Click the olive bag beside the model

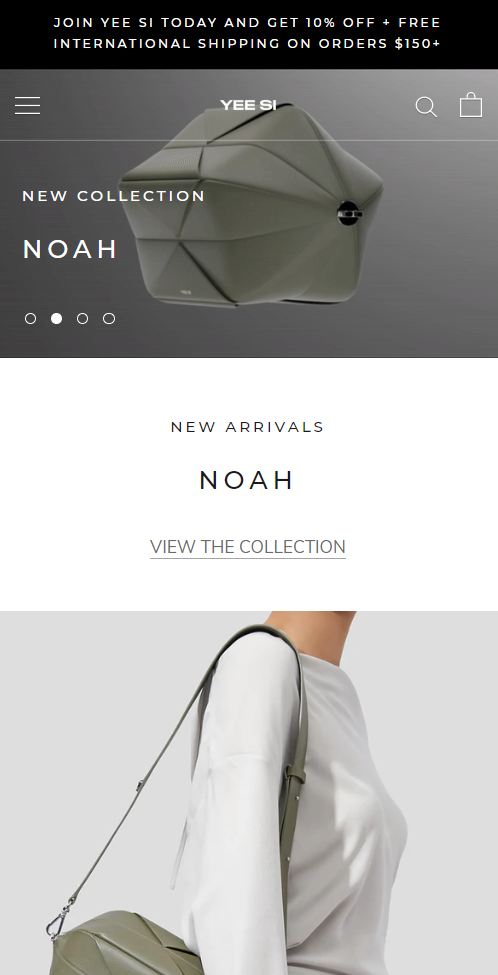(x=124, y=944)
